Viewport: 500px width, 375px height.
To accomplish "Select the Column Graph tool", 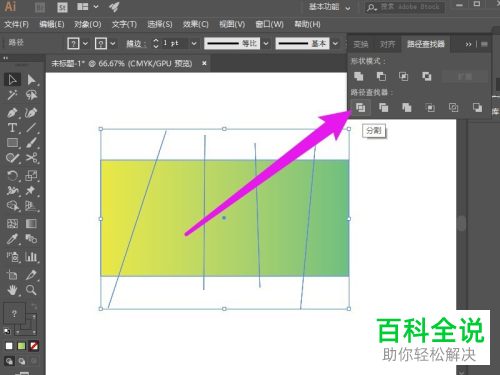I will (x=32, y=256).
